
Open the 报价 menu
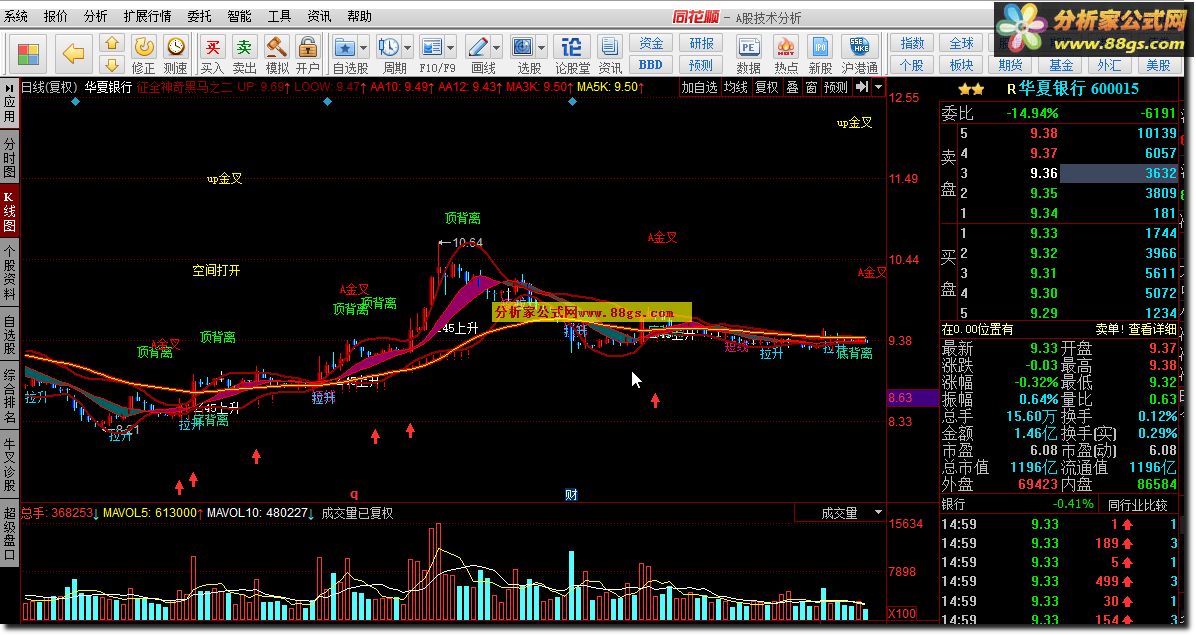[x=56, y=16]
